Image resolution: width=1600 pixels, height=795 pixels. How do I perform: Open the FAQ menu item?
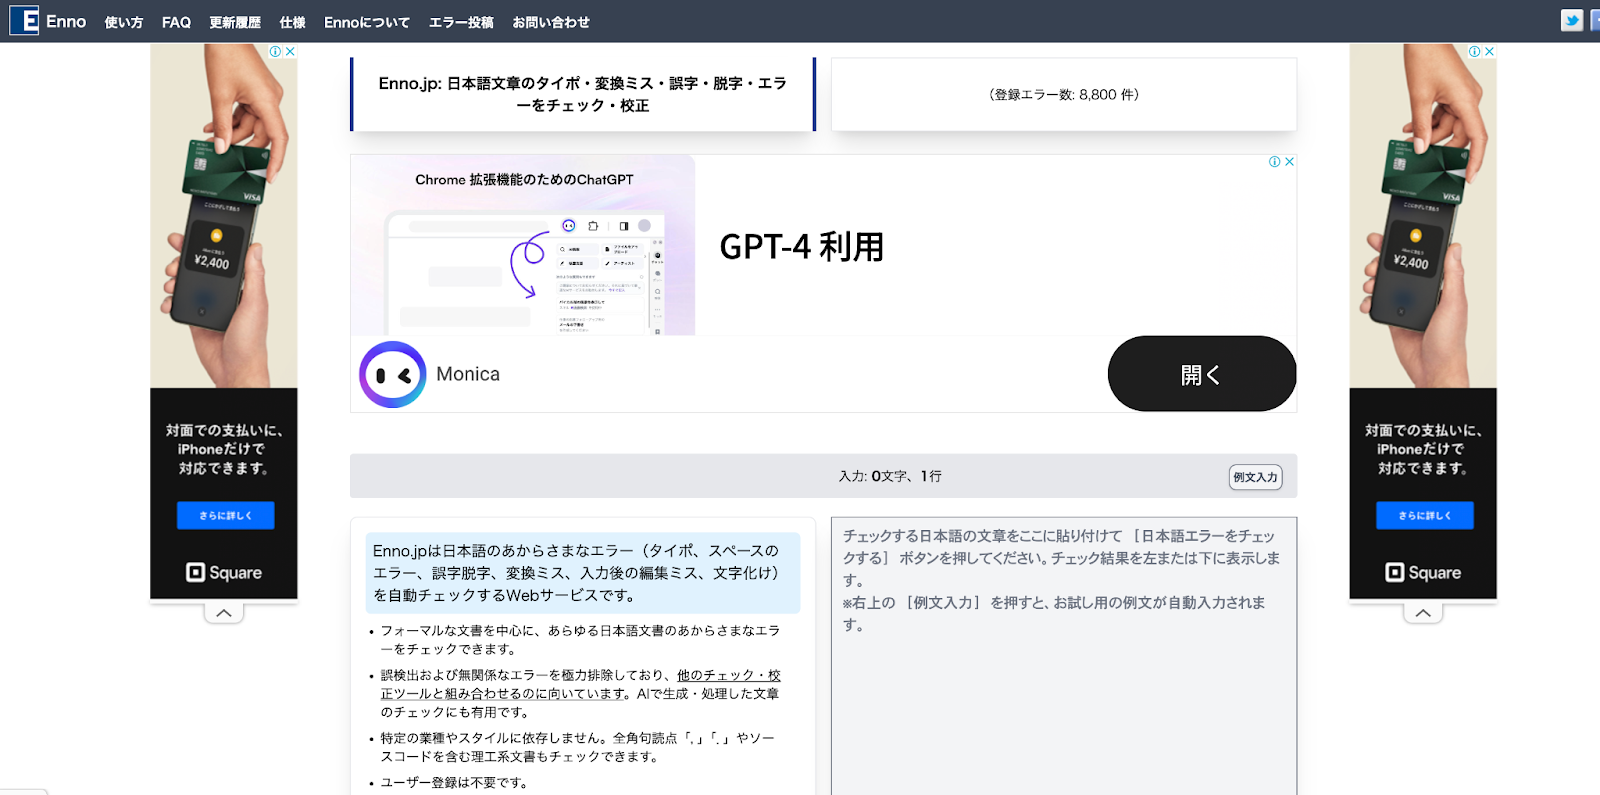(x=176, y=22)
